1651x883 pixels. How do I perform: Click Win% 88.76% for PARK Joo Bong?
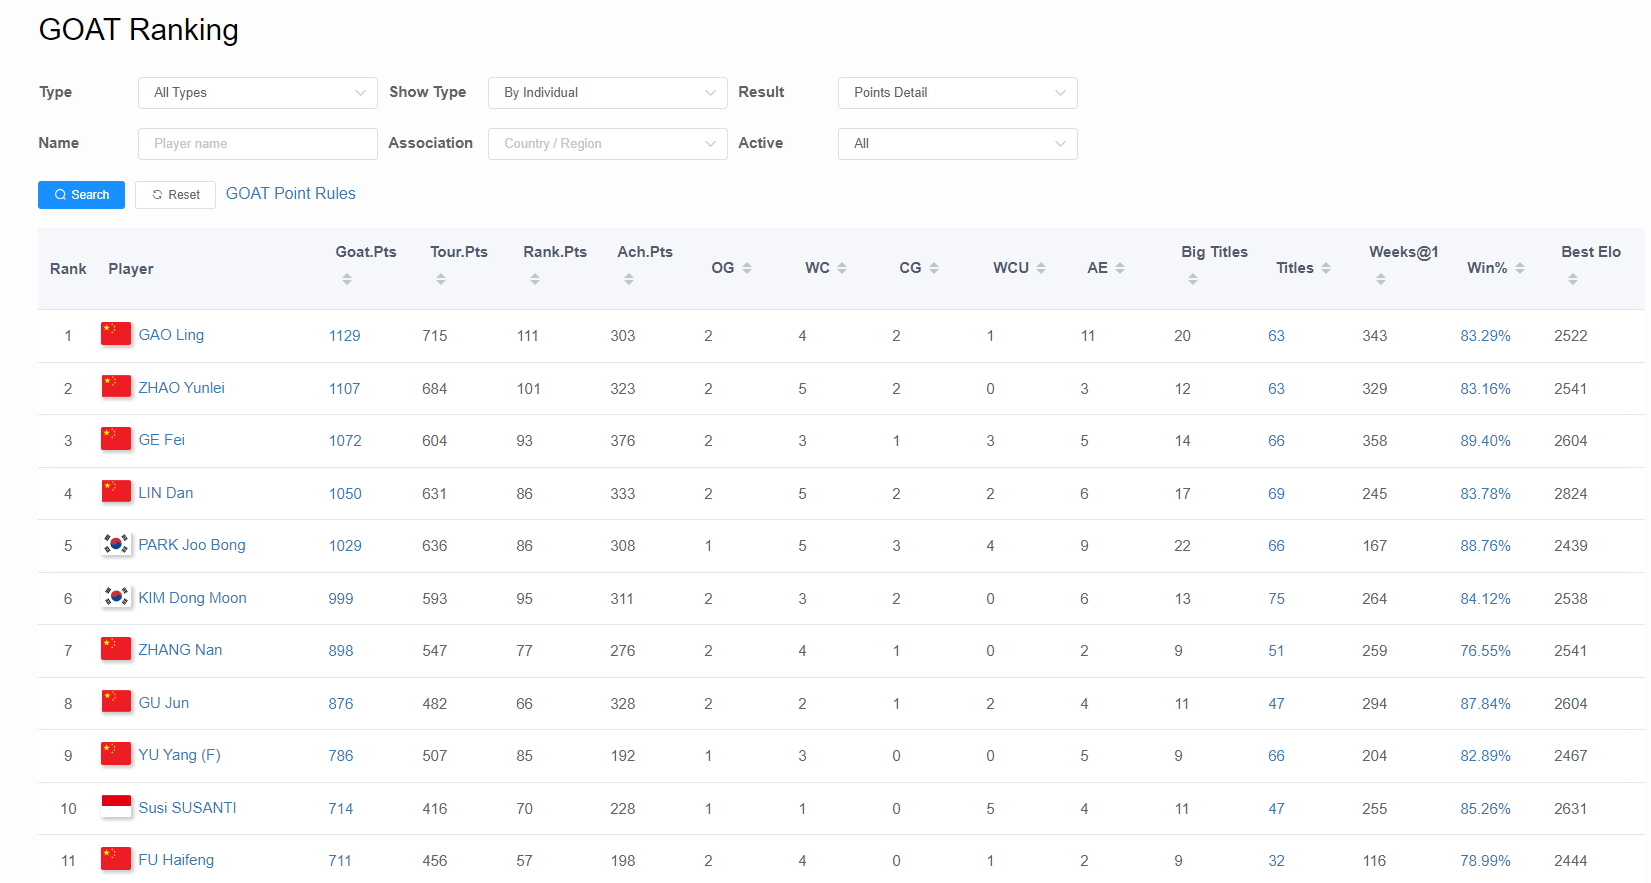(x=1485, y=546)
